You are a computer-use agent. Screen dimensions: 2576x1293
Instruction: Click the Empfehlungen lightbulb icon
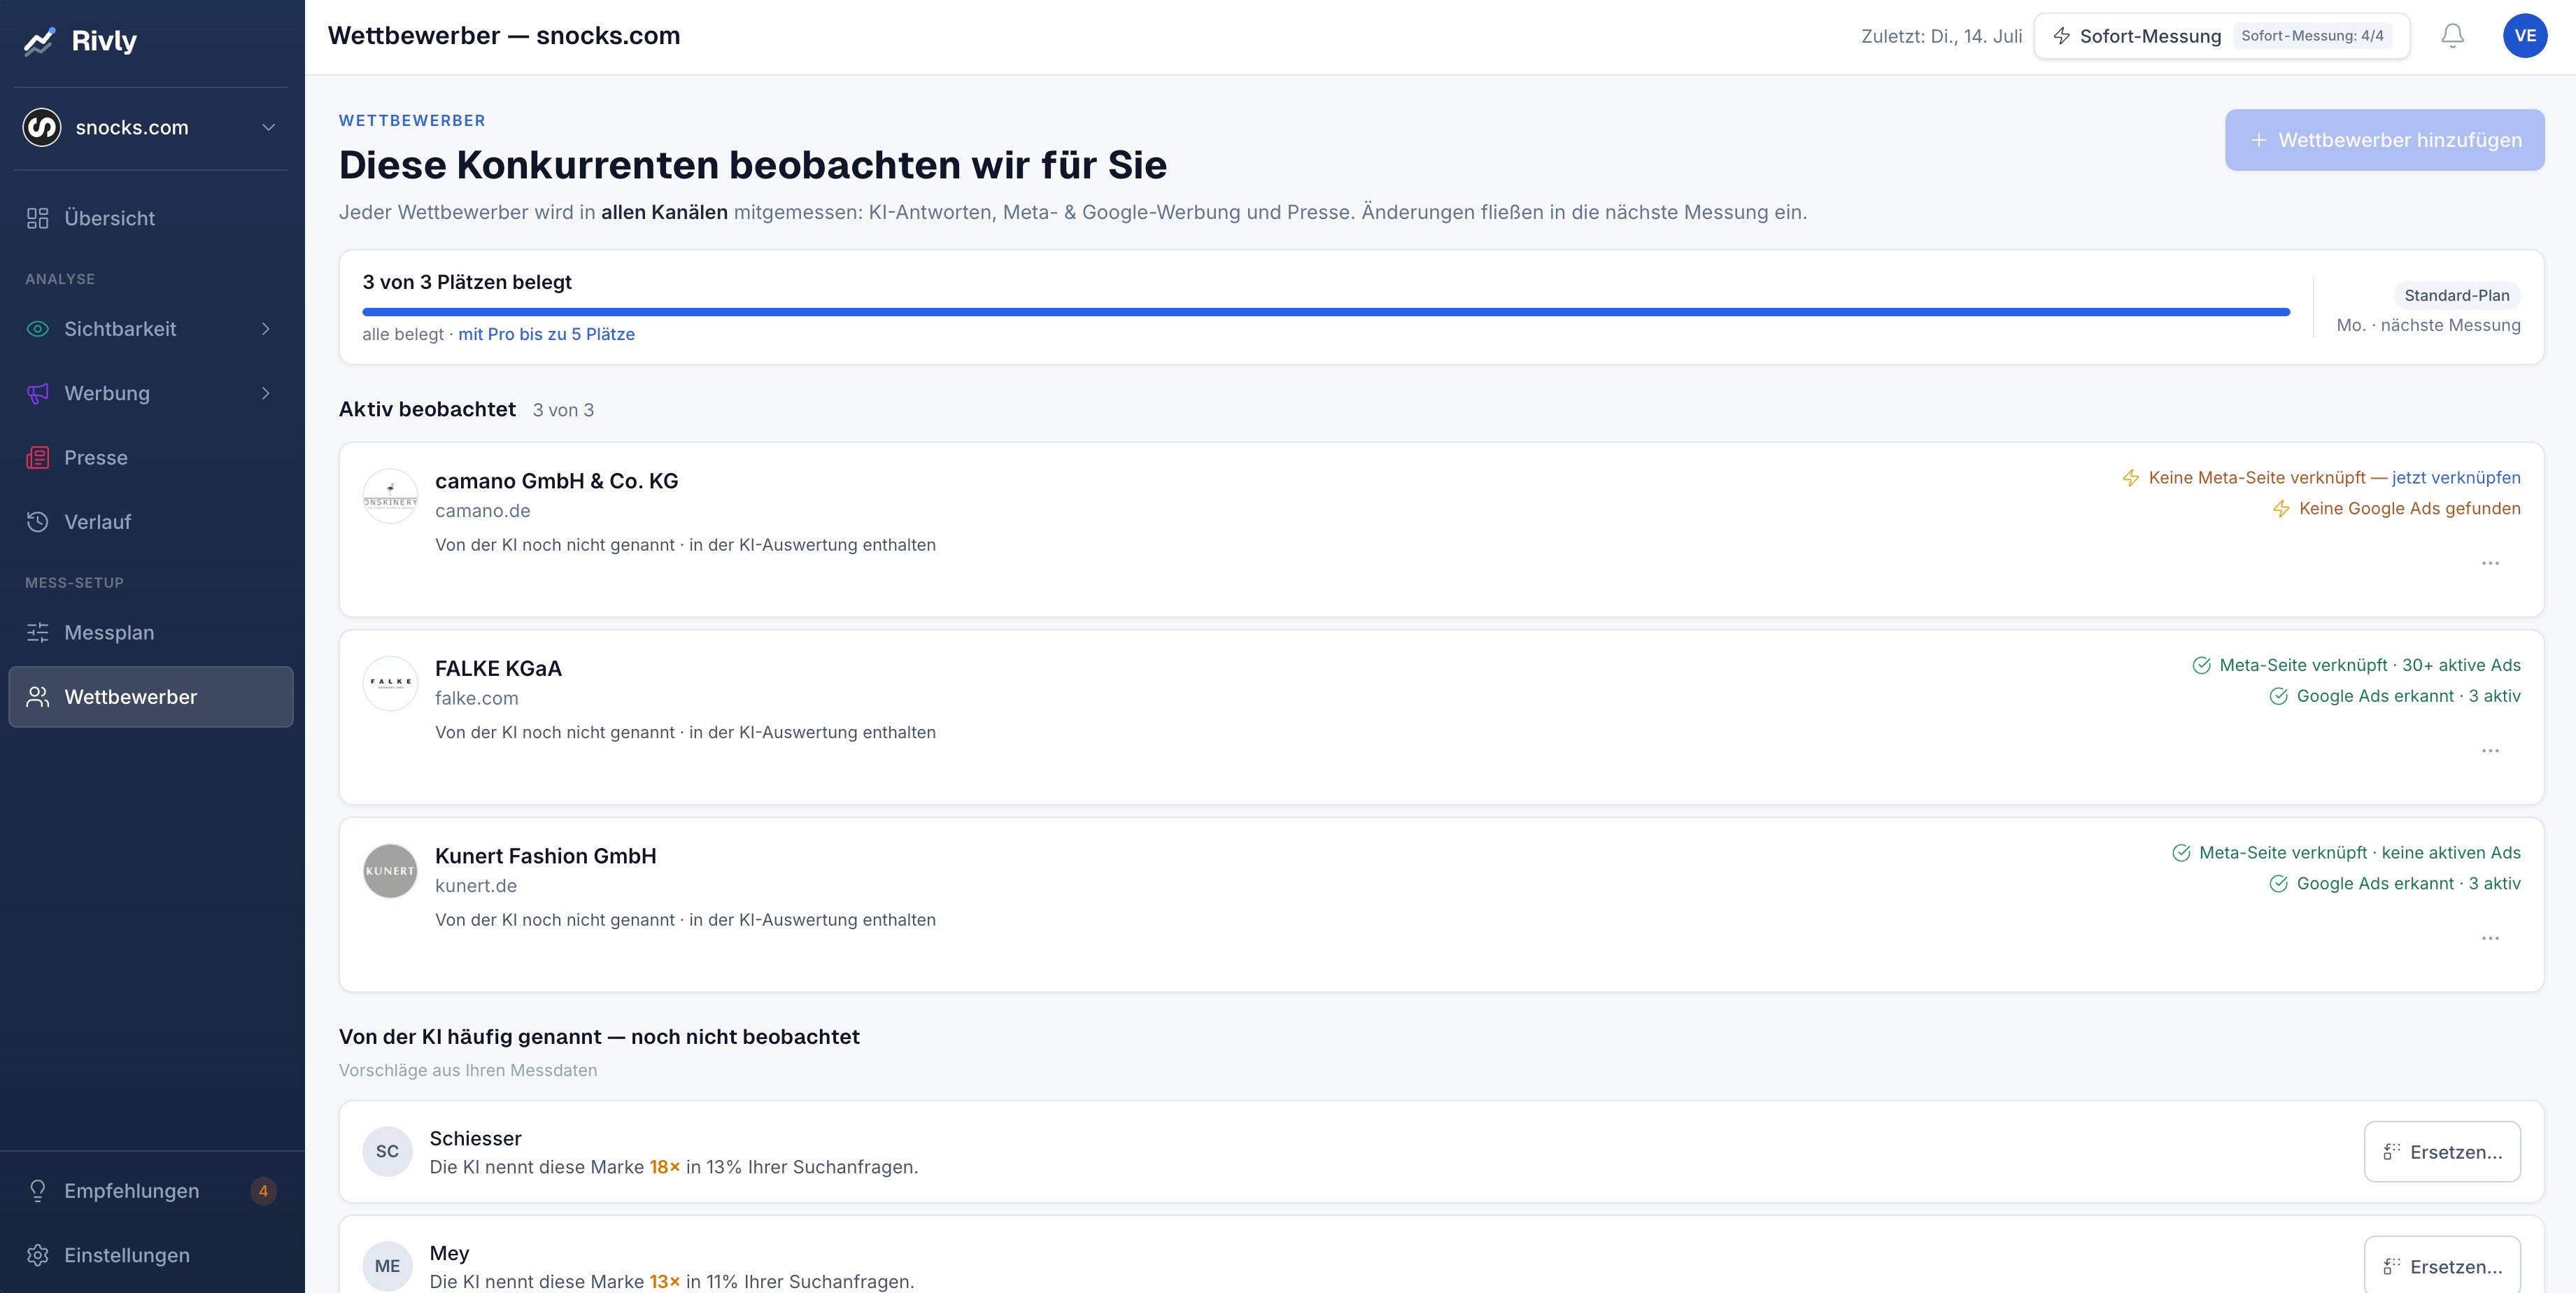coord(38,1190)
